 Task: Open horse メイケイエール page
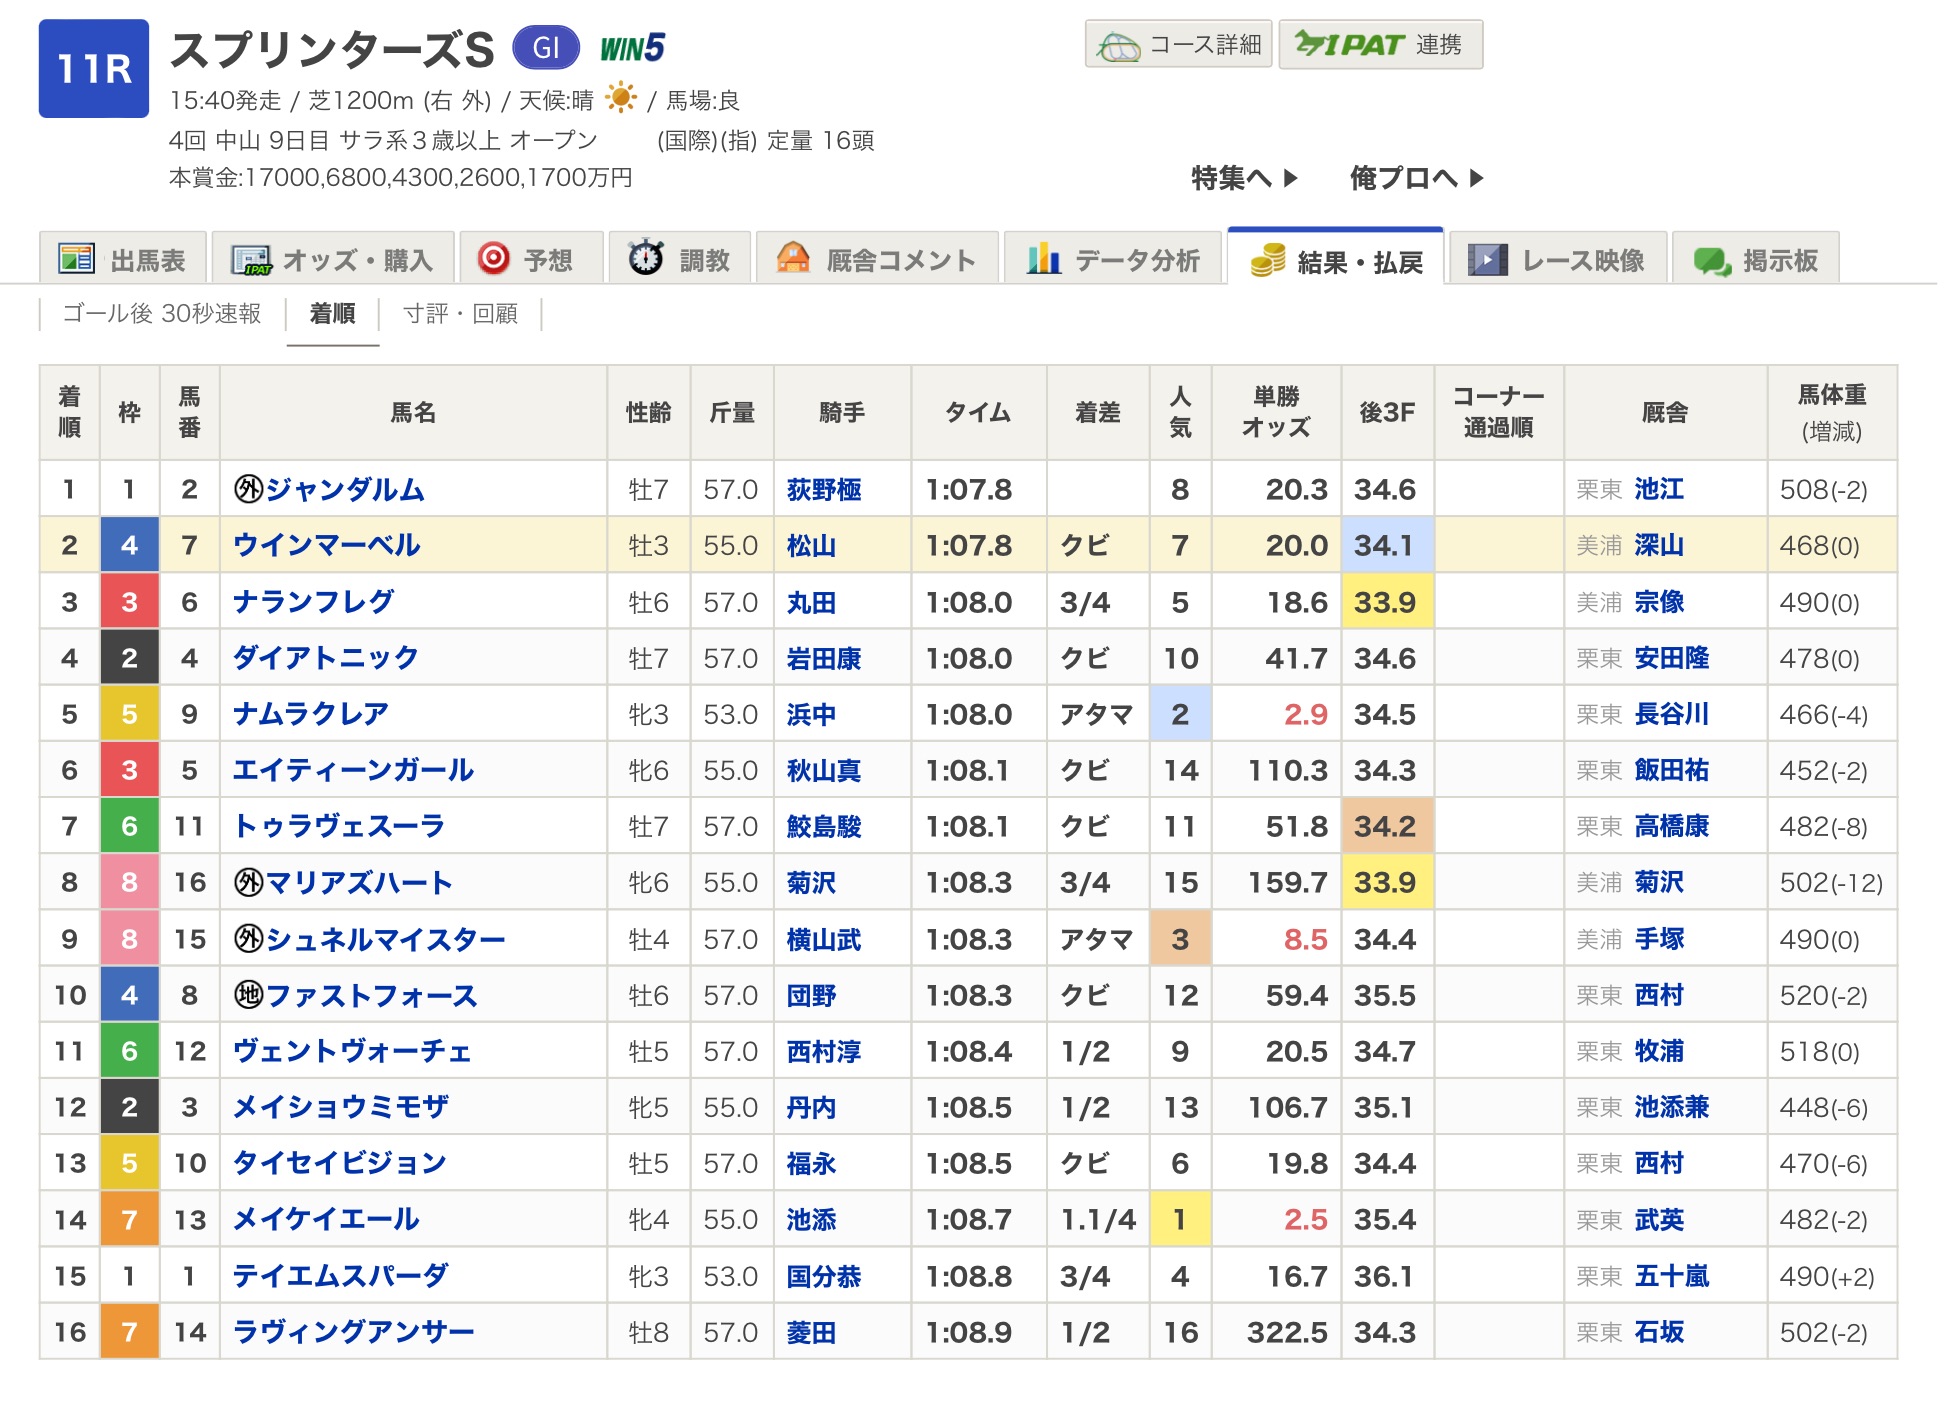[326, 1219]
